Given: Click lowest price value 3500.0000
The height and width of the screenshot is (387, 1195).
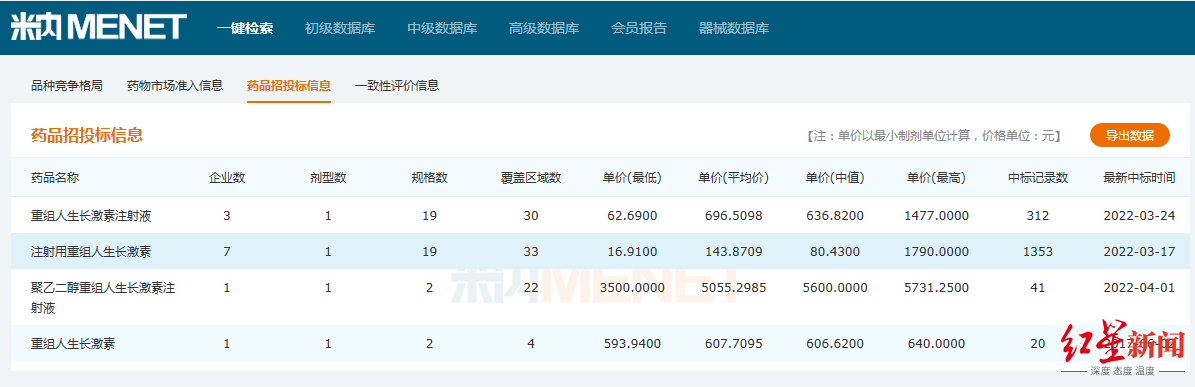Looking at the screenshot, I should [x=633, y=288].
